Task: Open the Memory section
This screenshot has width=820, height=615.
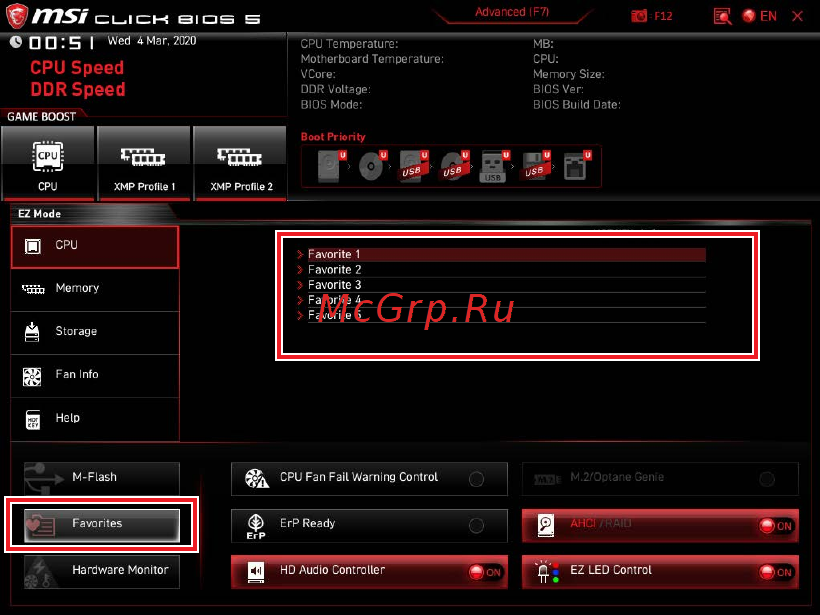Action: [x=95, y=290]
